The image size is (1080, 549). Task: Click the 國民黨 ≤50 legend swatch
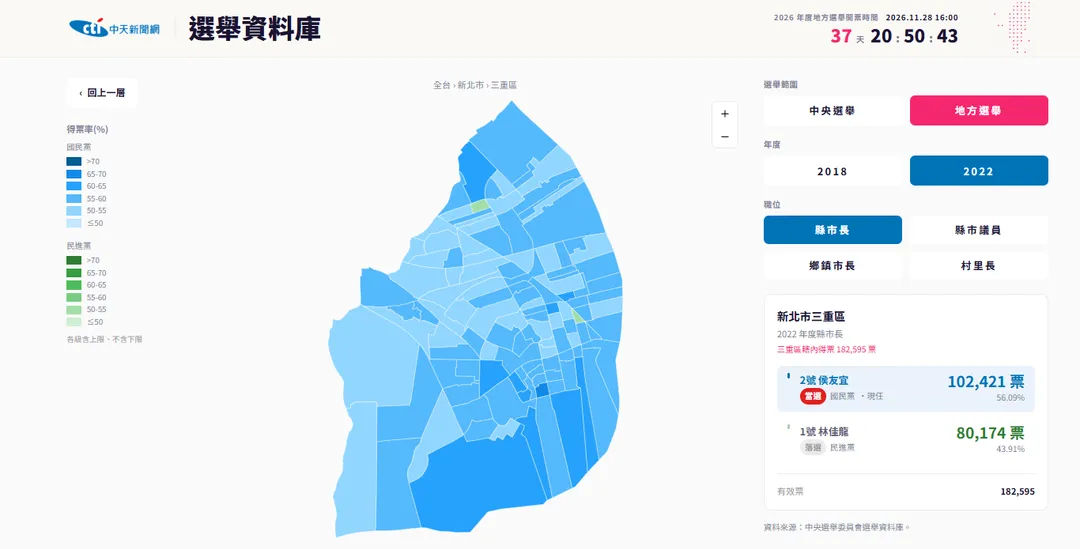pos(74,223)
